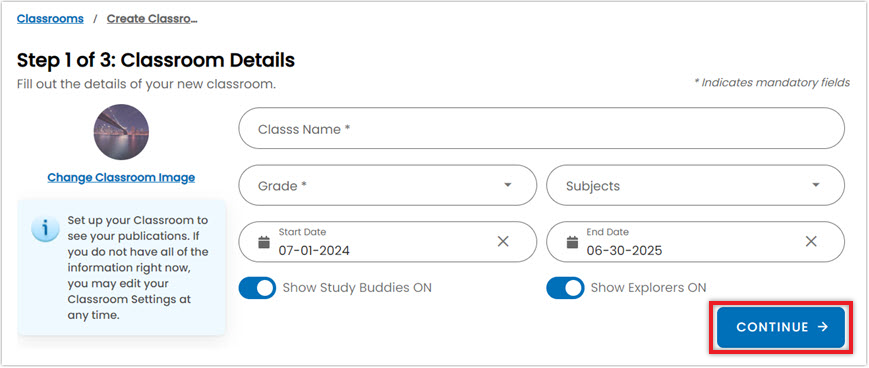Screen dimensions: 869x368
Task: Toggle Show Study Buddies switch off
Action: (x=257, y=288)
